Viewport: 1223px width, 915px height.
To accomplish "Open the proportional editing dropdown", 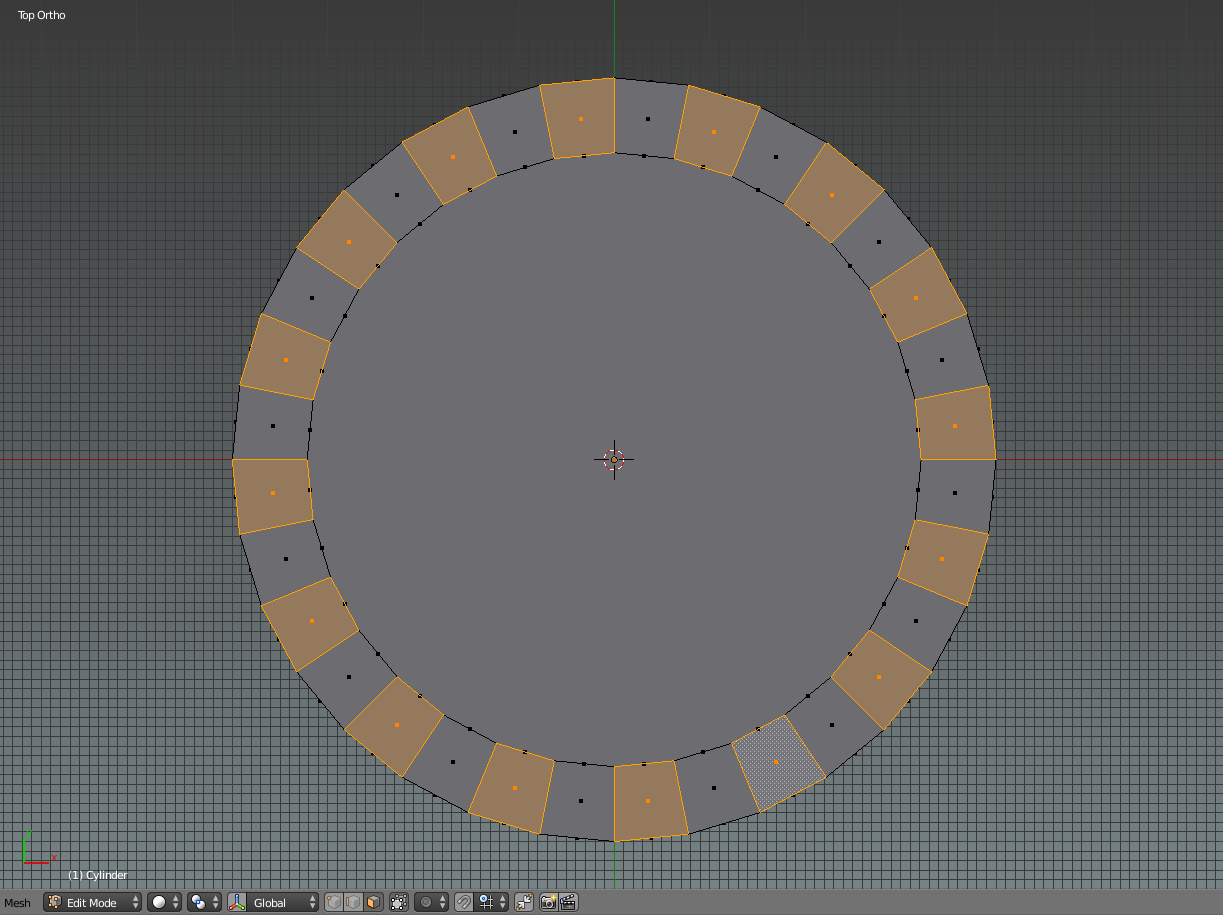I will coord(432,902).
